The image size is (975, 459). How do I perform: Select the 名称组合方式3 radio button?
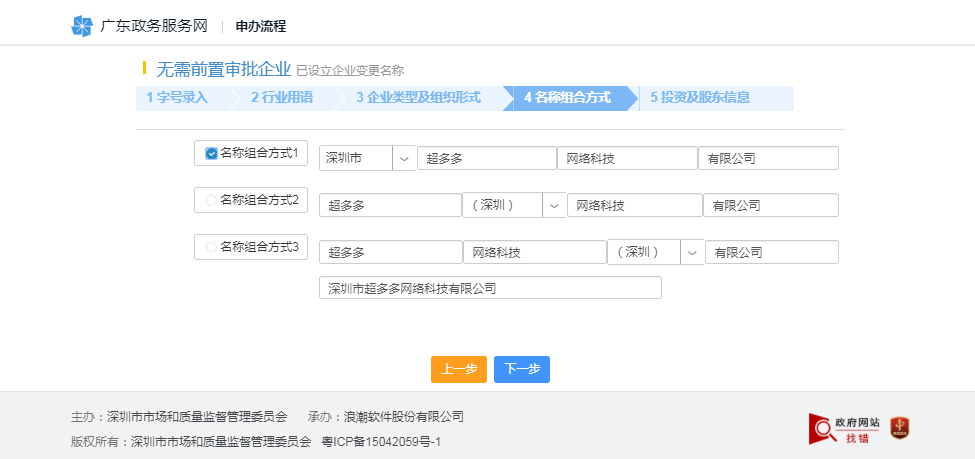pos(211,247)
